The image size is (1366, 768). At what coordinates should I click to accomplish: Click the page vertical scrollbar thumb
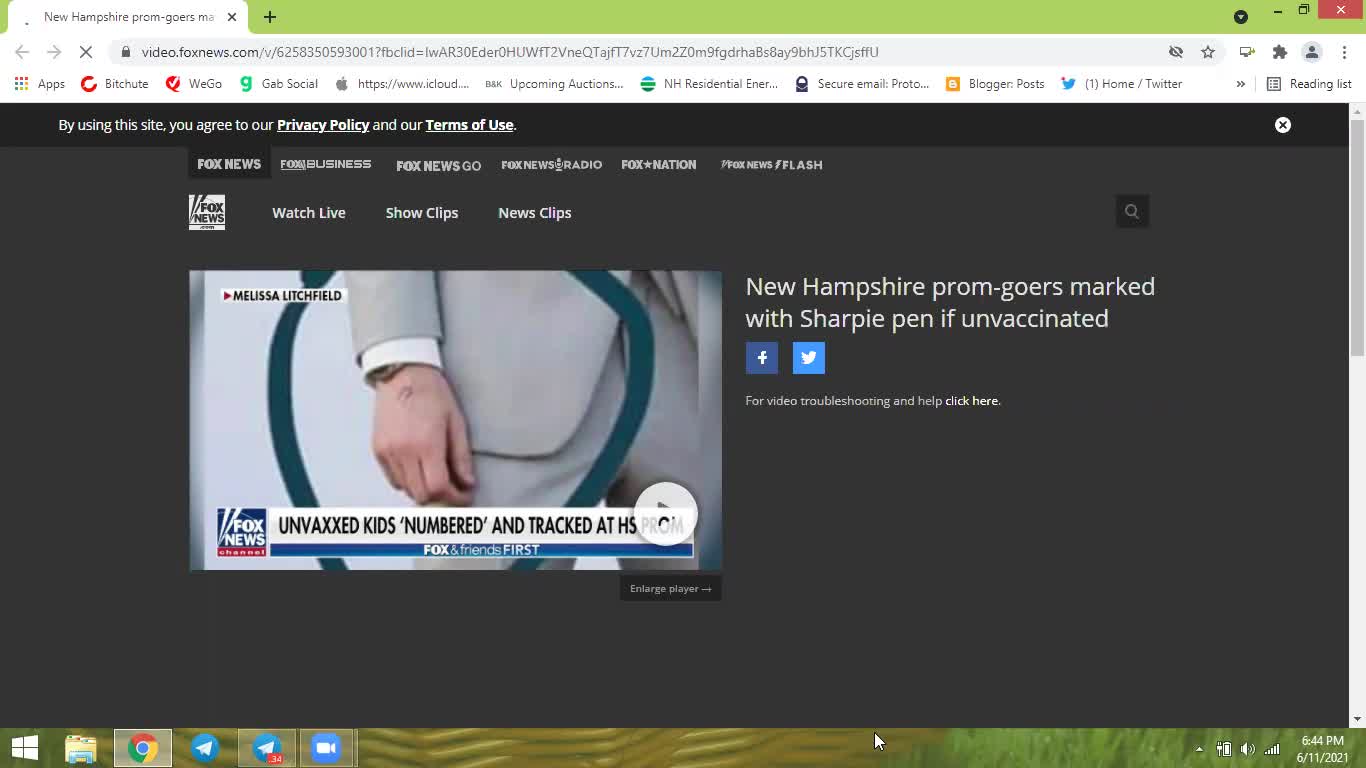(1357, 237)
